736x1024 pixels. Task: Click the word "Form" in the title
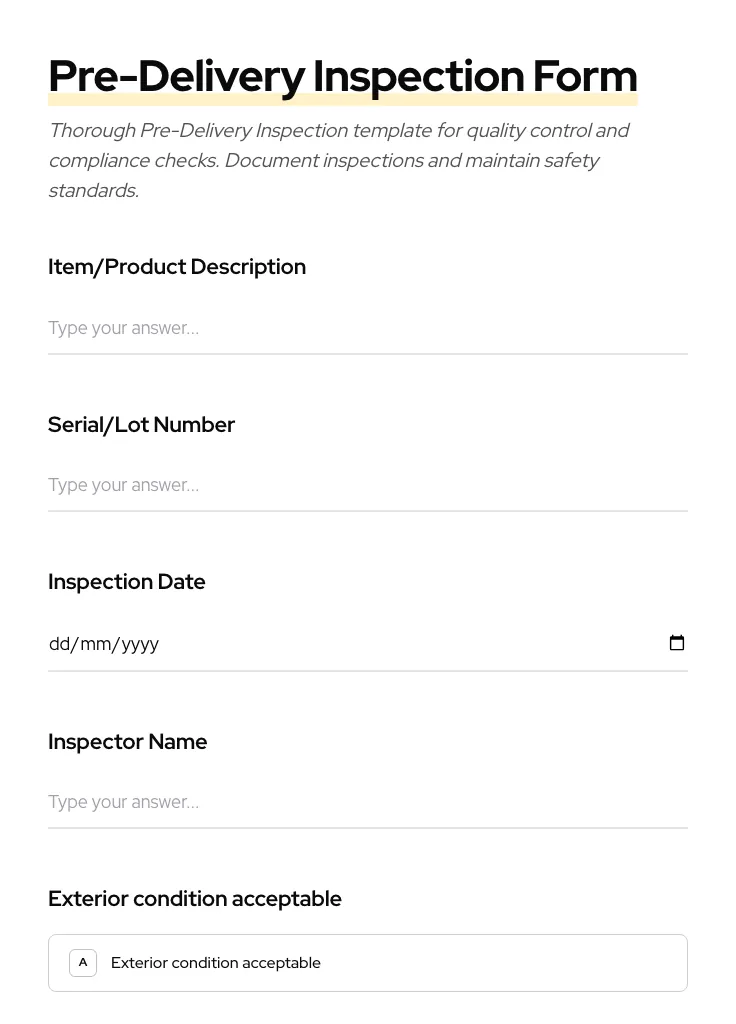pyautogui.click(x=584, y=76)
